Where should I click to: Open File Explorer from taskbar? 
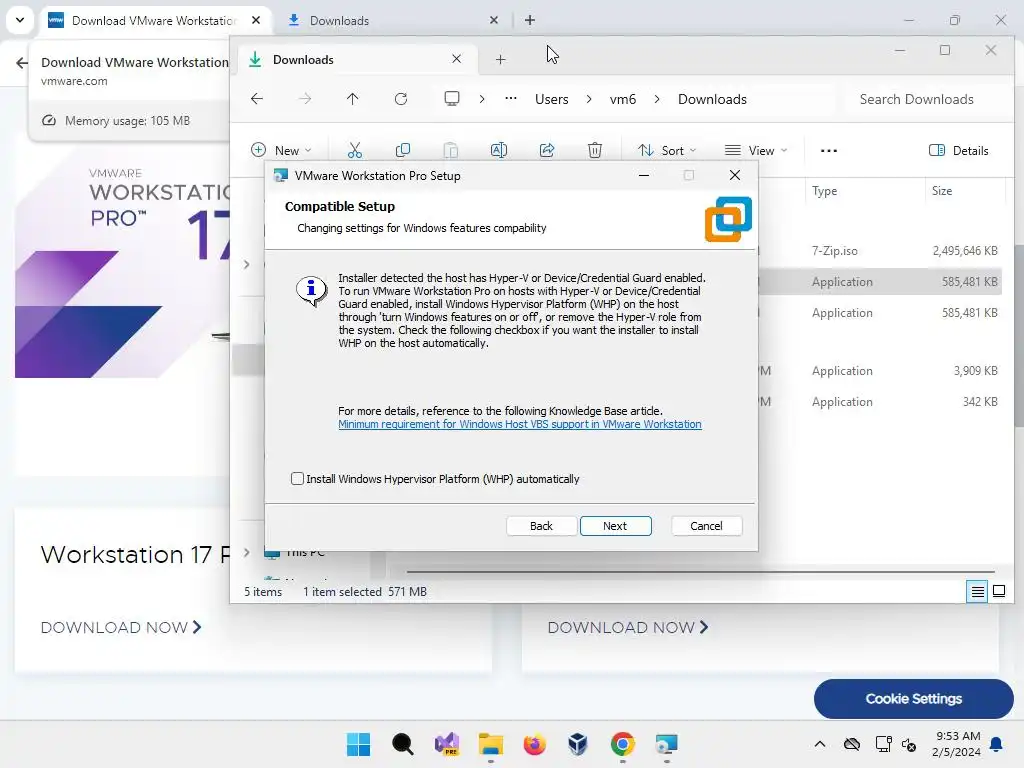[490, 744]
